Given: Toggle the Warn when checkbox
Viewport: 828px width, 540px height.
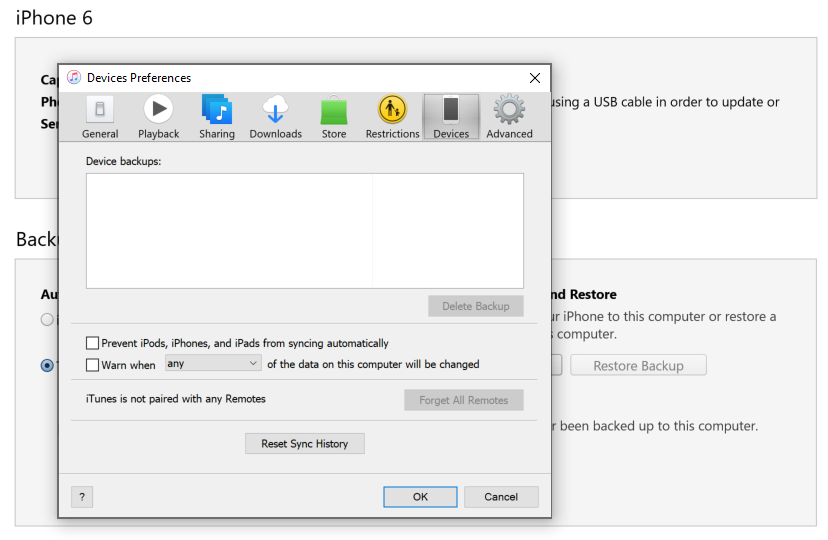Looking at the screenshot, I should point(92,365).
